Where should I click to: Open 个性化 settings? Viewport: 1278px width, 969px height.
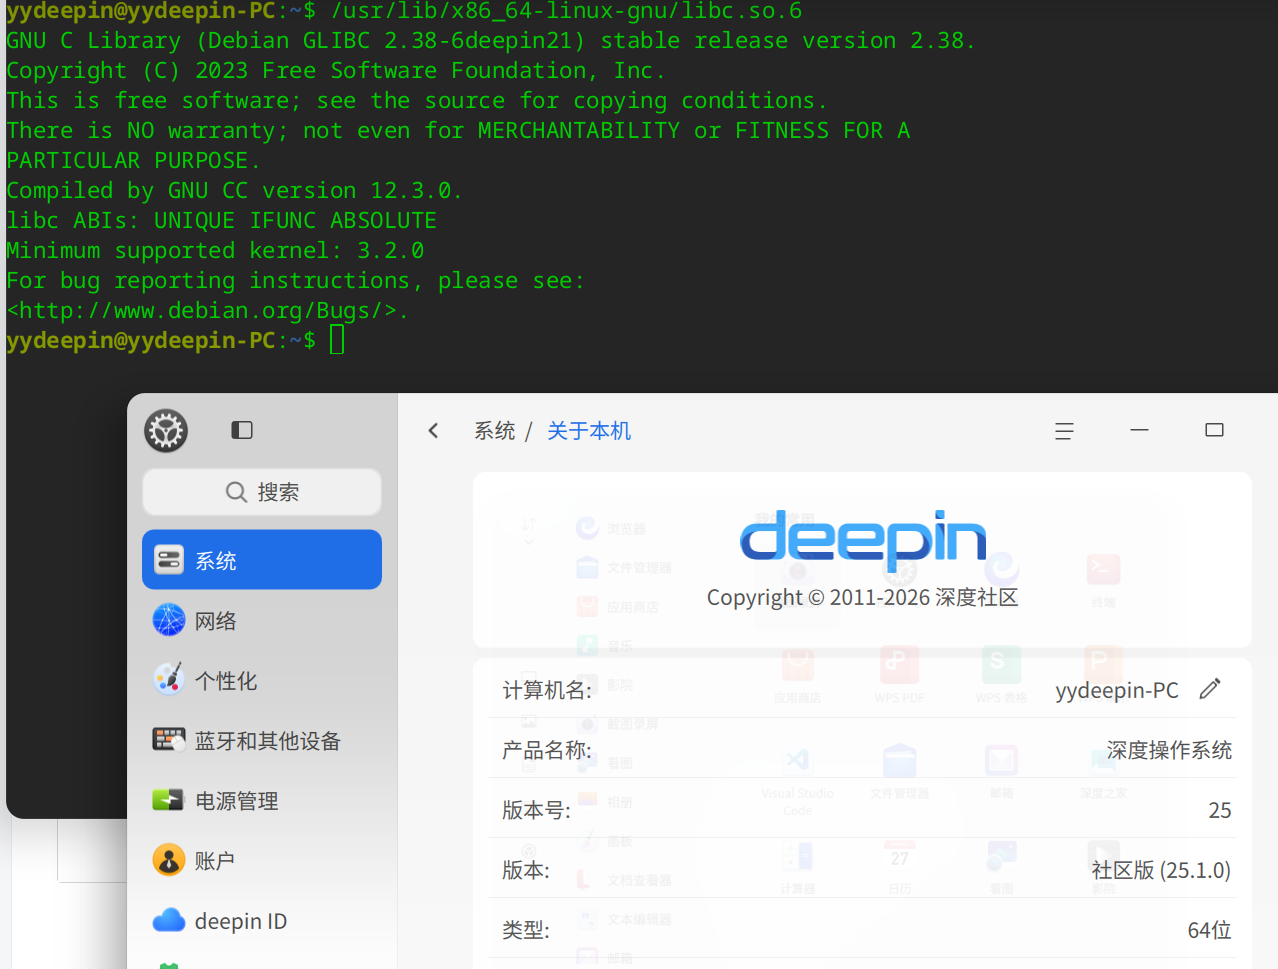(262, 681)
